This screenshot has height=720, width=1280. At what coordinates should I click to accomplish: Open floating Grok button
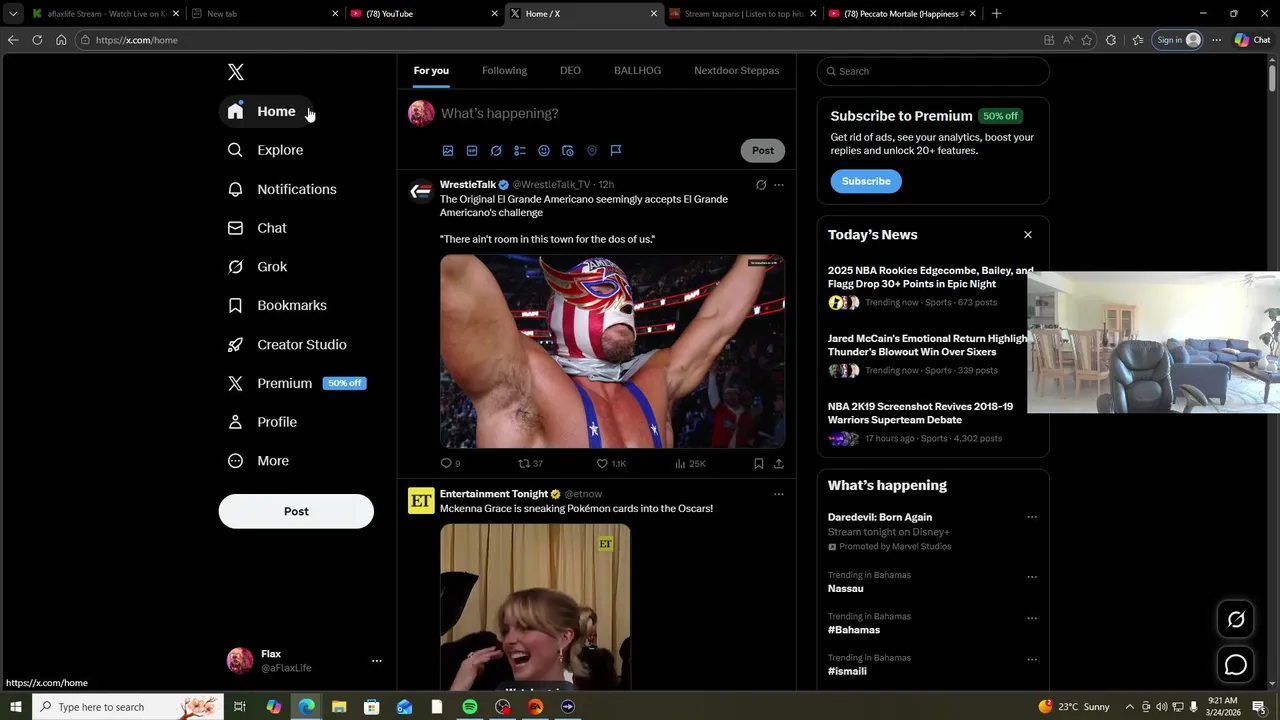[x=1236, y=620]
